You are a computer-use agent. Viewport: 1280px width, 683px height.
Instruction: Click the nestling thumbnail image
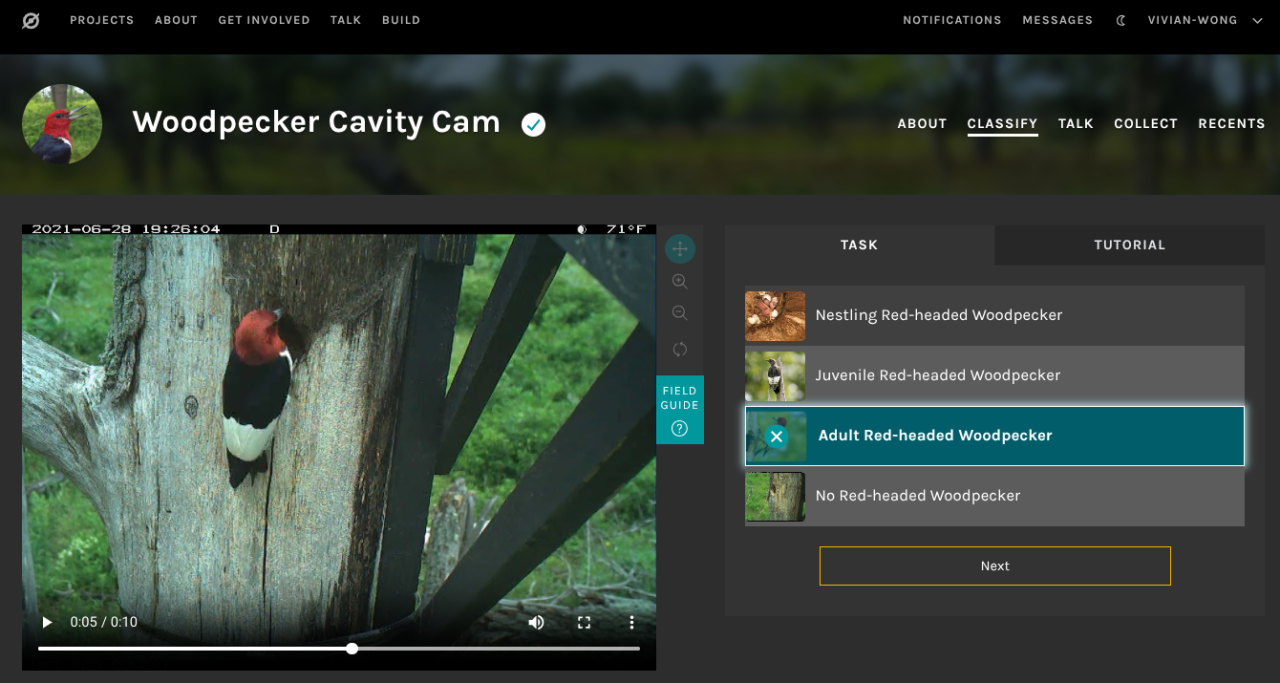click(775, 316)
